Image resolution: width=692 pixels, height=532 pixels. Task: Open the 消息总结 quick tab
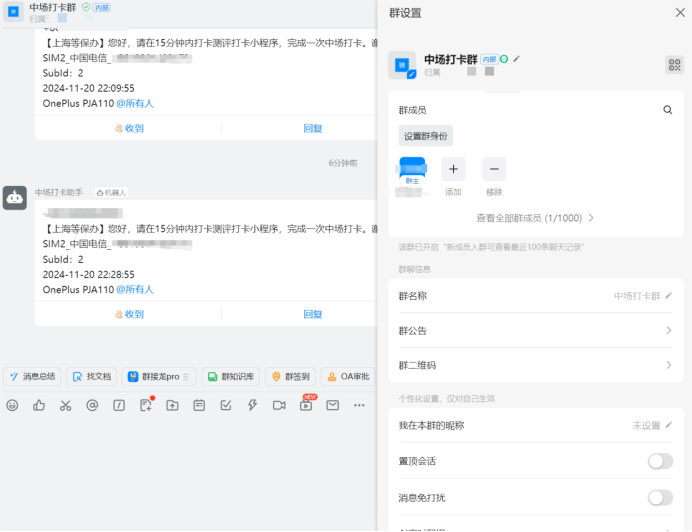(x=32, y=377)
